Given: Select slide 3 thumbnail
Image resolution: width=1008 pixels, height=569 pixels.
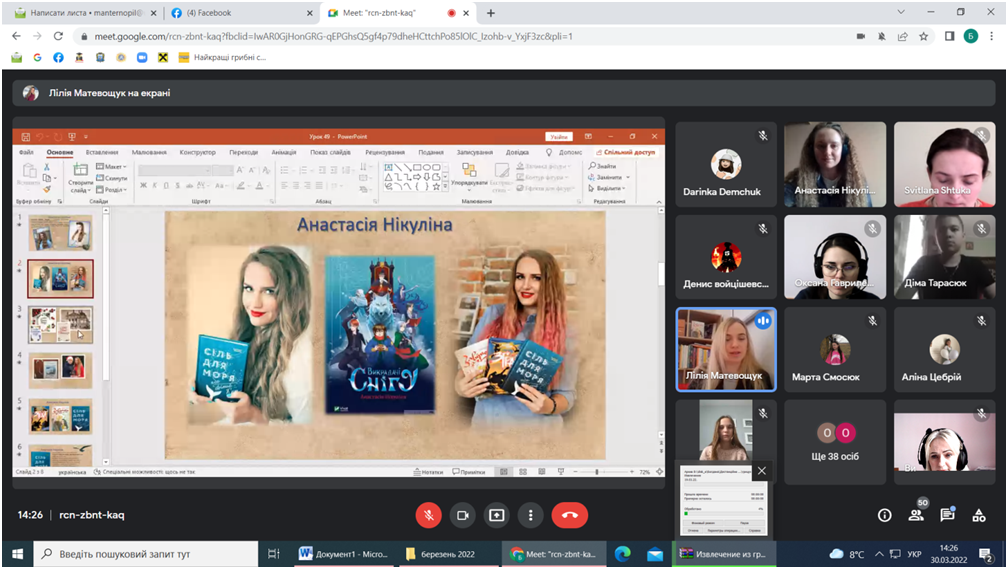Looking at the screenshot, I should (x=60, y=325).
